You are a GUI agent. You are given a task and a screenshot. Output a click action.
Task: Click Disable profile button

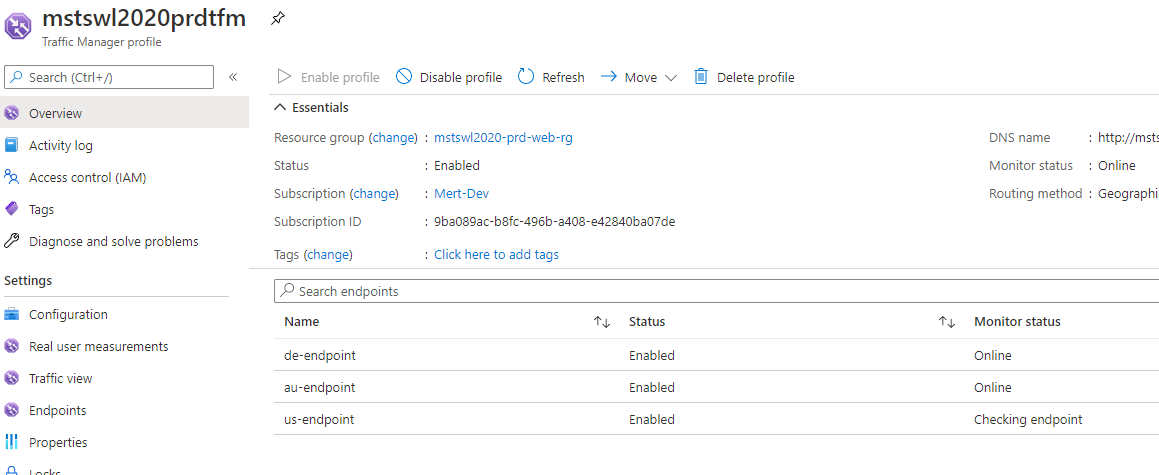(449, 77)
